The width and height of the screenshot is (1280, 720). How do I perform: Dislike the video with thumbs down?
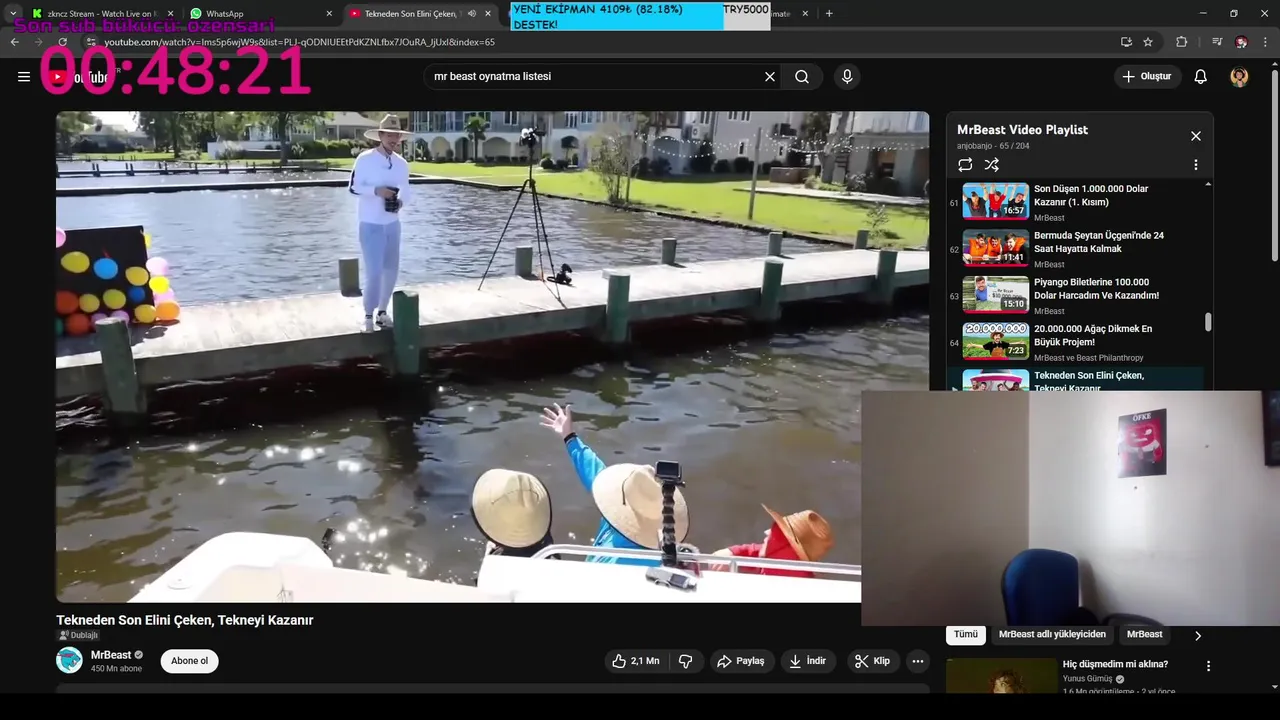tap(686, 661)
